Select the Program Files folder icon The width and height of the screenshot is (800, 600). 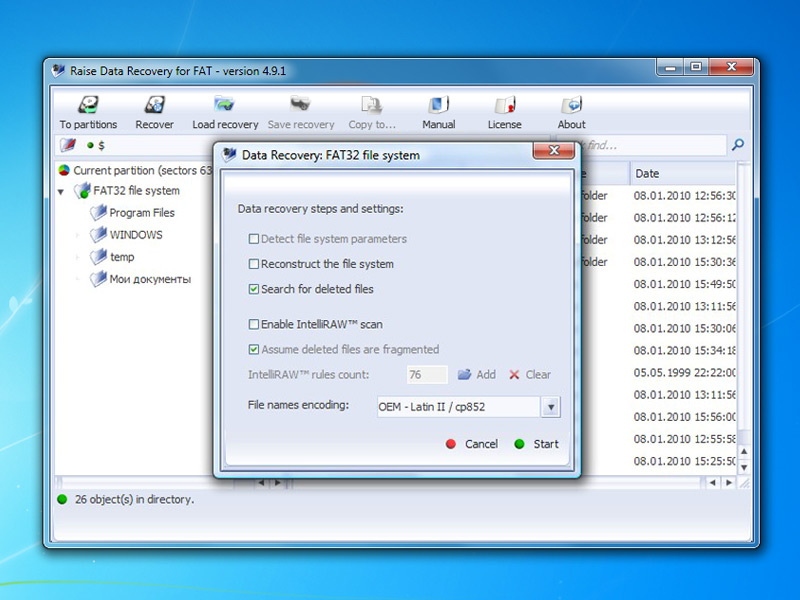(98, 212)
